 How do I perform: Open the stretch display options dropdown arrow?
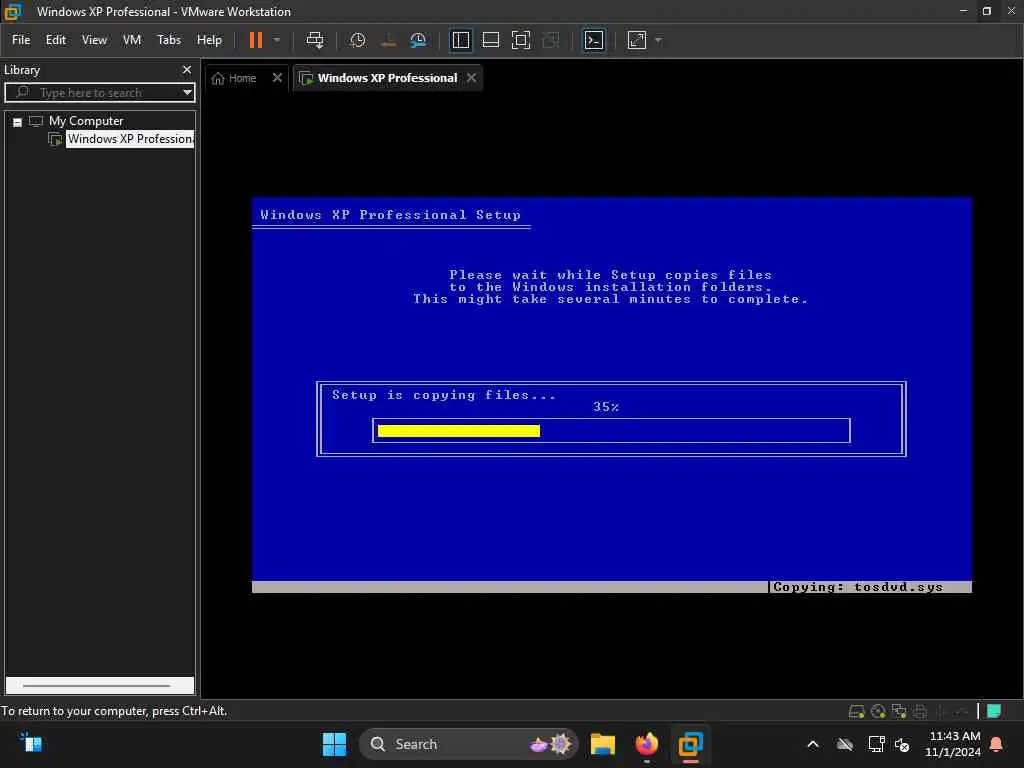click(x=658, y=40)
